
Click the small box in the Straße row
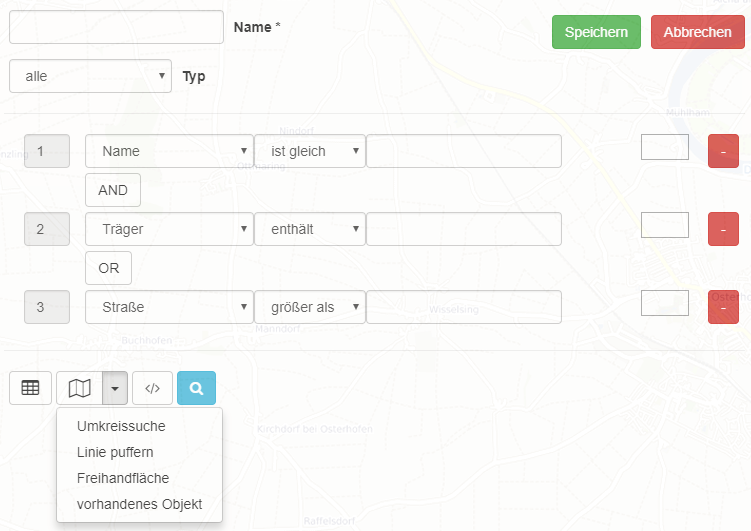tap(665, 303)
